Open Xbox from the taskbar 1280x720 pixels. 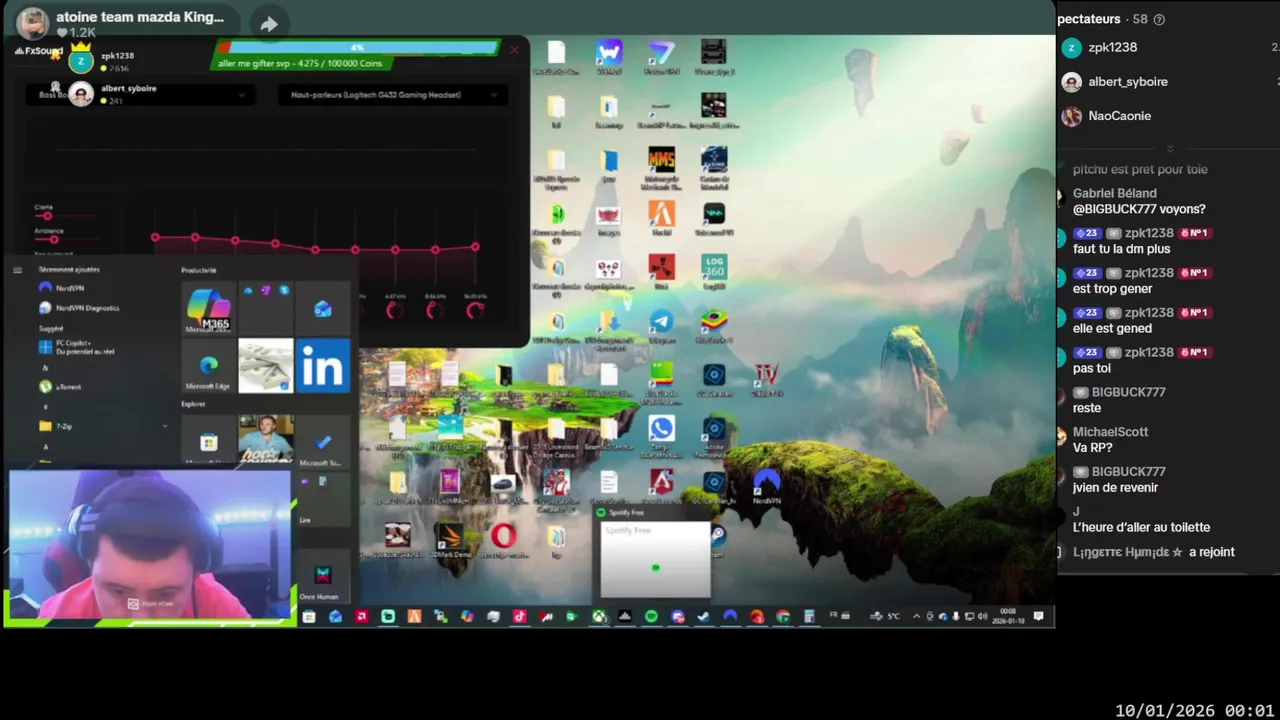(x=598, y=617)
